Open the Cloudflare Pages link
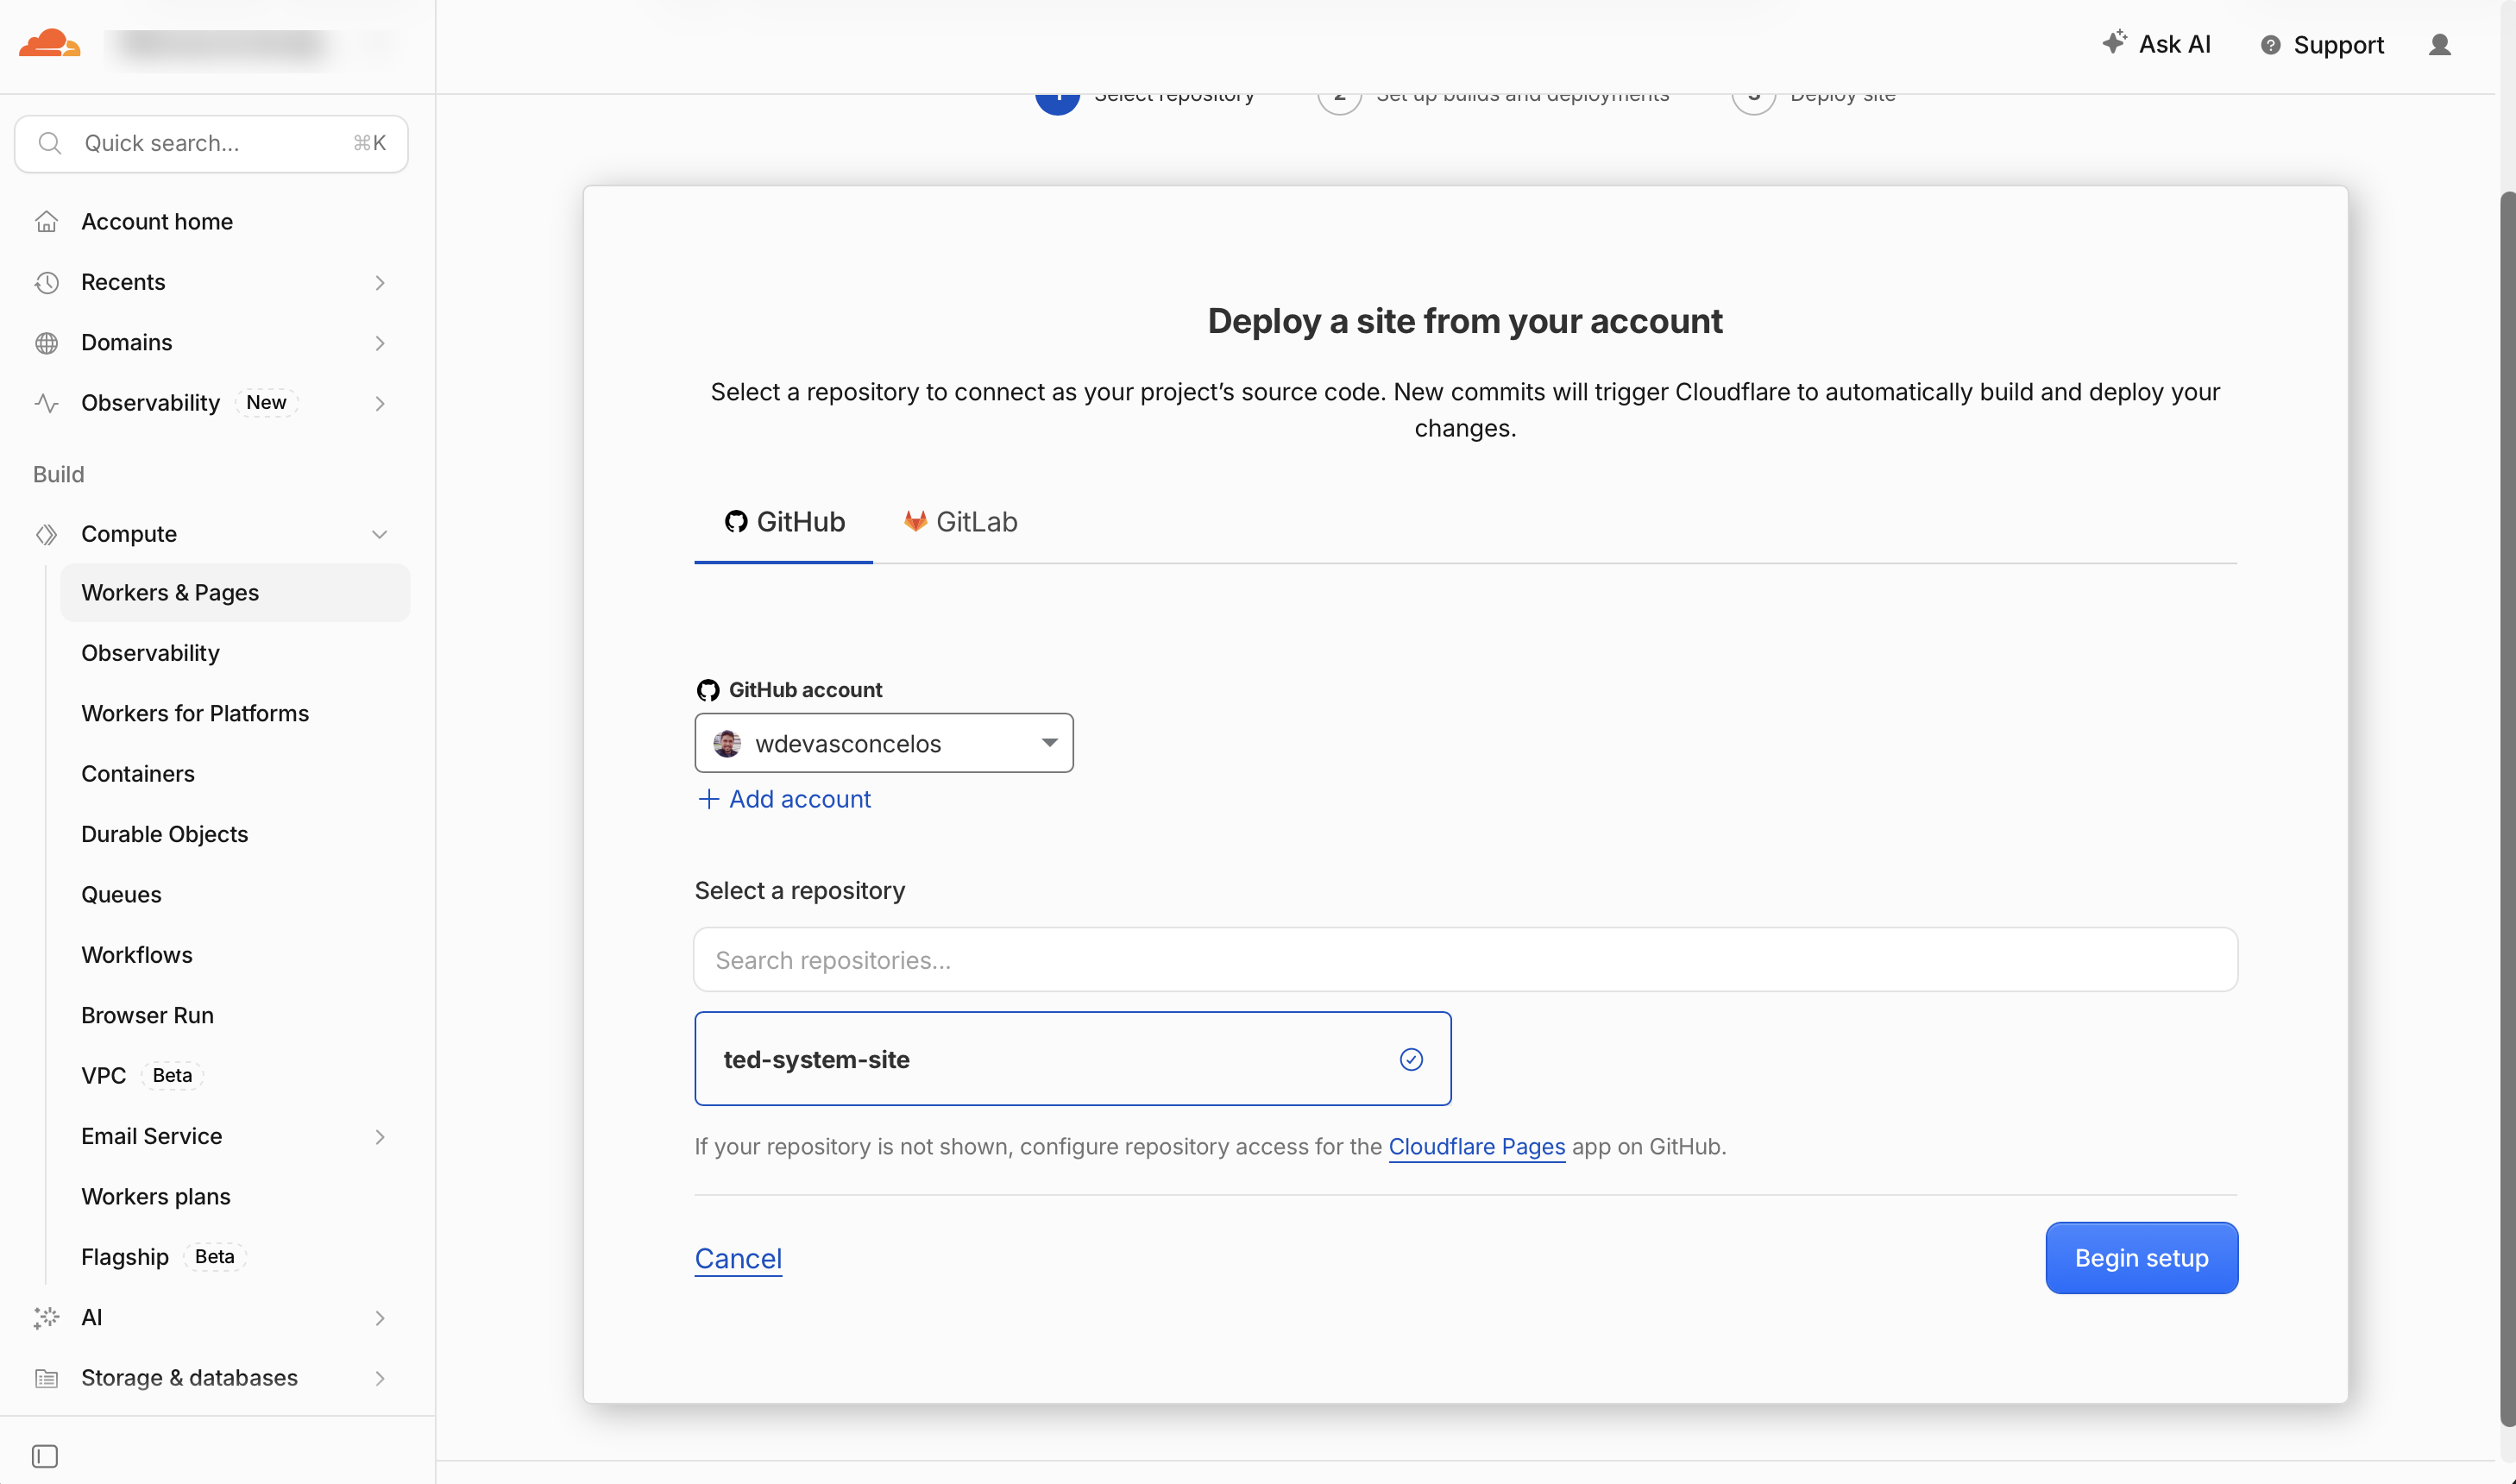 click(x=1477, y=1147)
